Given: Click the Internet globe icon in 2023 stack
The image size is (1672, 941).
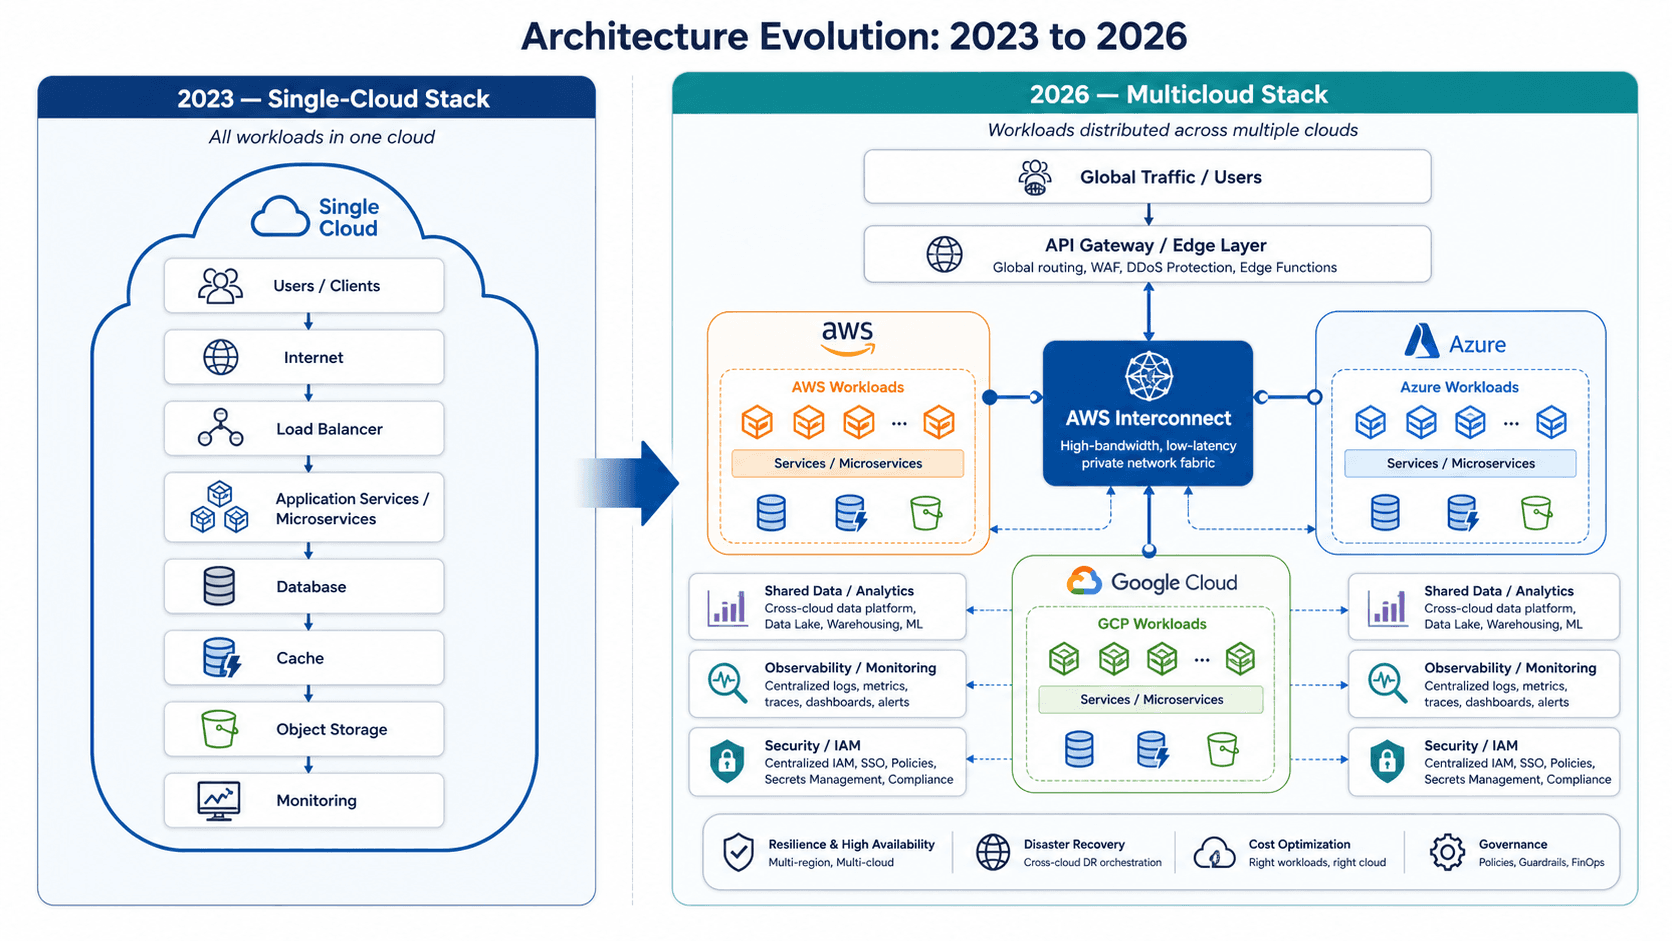Looking at the screenshot, I should coord(221,357).
